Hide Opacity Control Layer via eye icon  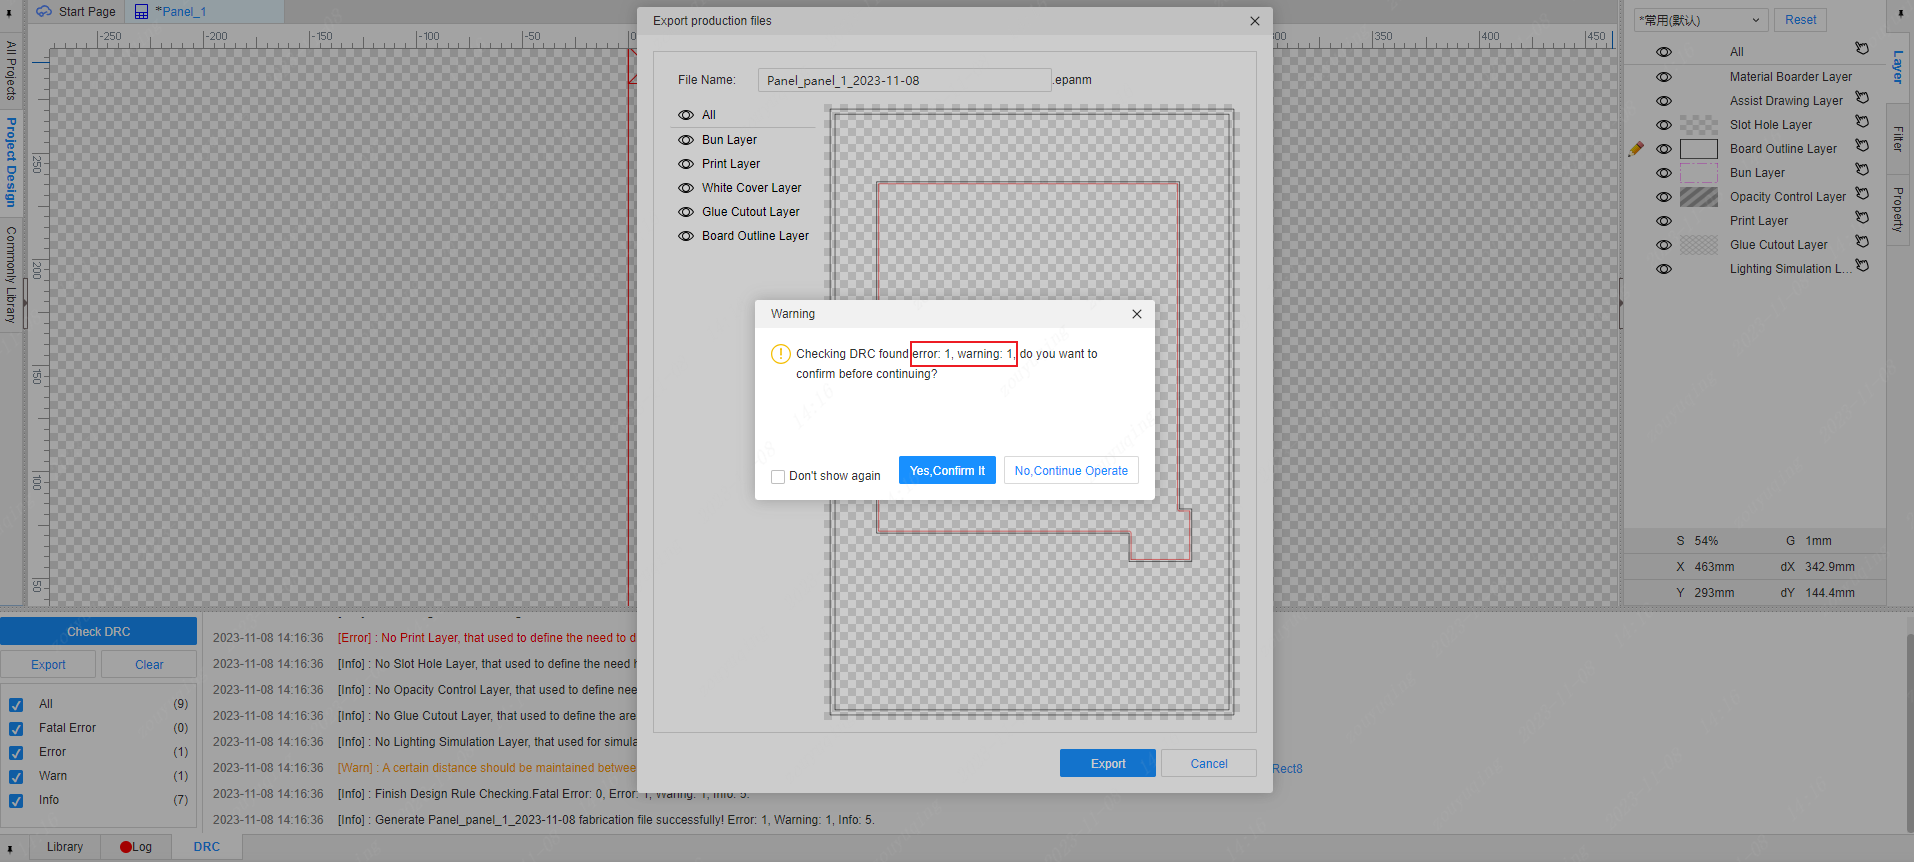tap(1664, 197)
